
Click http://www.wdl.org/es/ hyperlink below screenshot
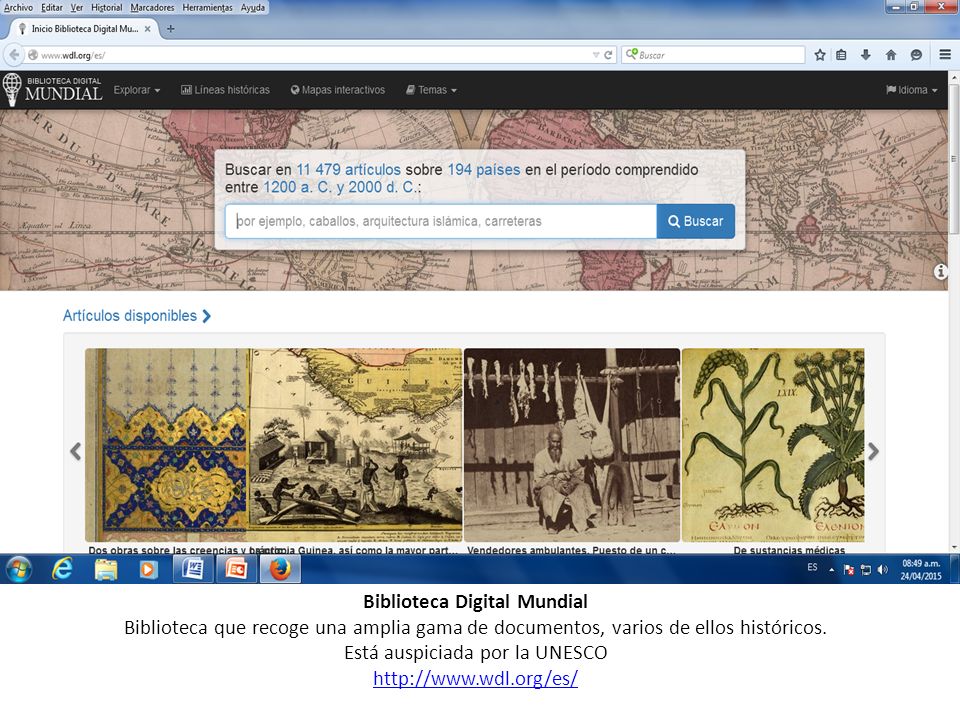pos(475,678)
